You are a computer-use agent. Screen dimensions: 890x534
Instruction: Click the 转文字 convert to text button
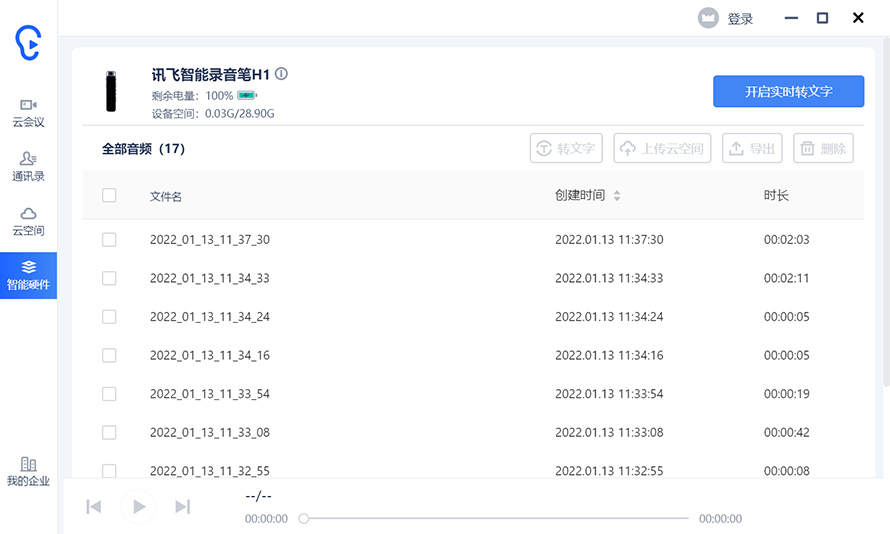566,148
